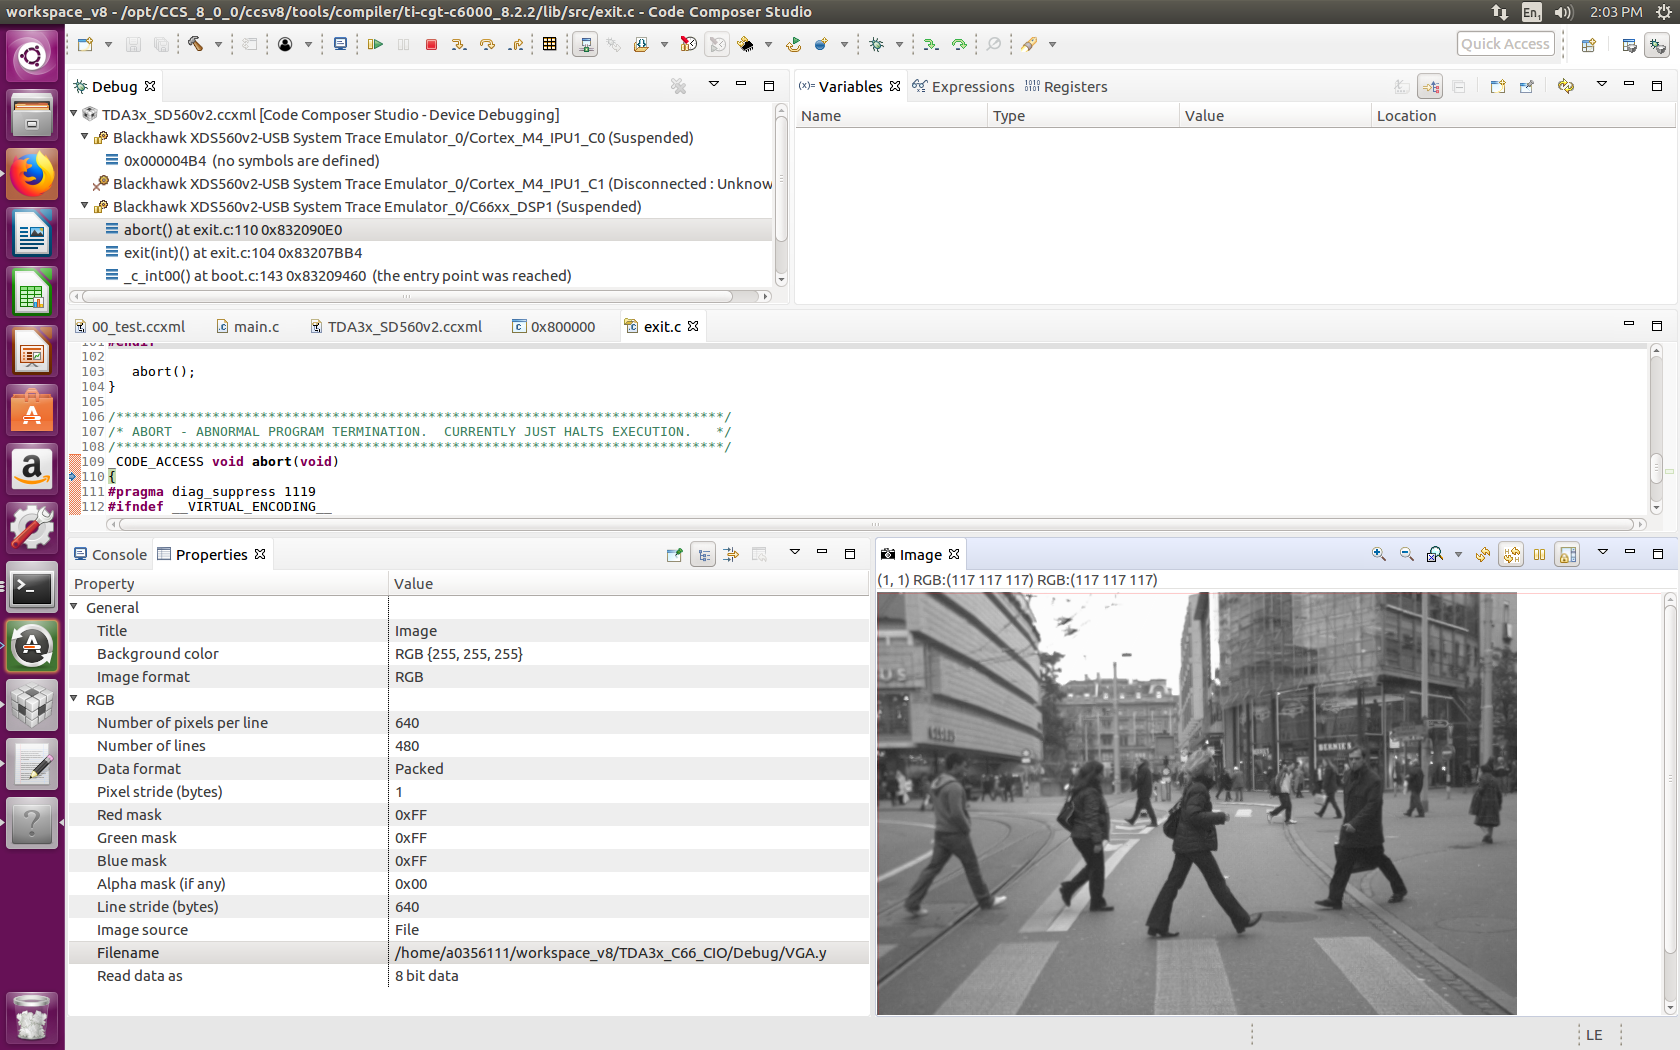Click the Build hammer icon
This screenshot has height=1050, width=1680.
(196, 45)
